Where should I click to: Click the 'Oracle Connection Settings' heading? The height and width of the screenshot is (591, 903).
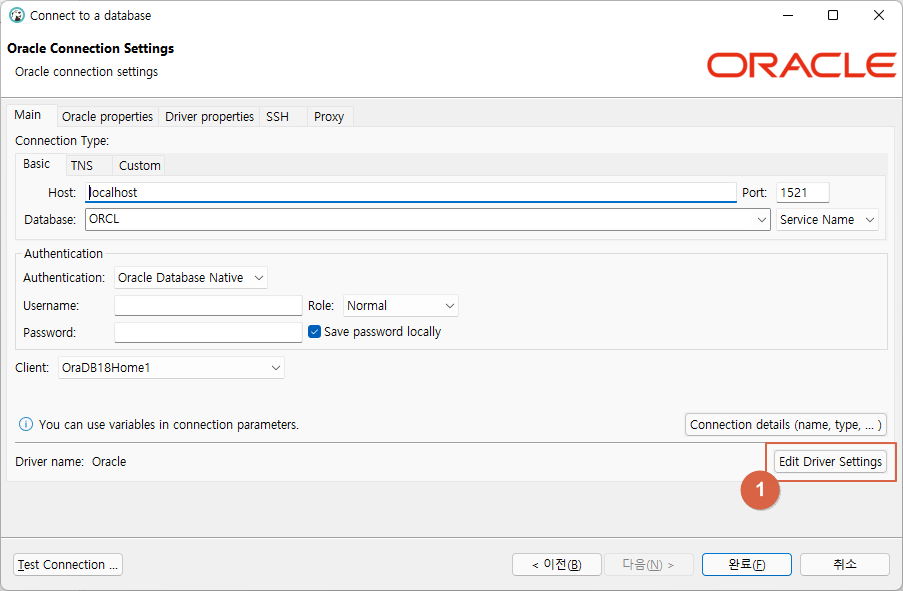tap(90, 48)
